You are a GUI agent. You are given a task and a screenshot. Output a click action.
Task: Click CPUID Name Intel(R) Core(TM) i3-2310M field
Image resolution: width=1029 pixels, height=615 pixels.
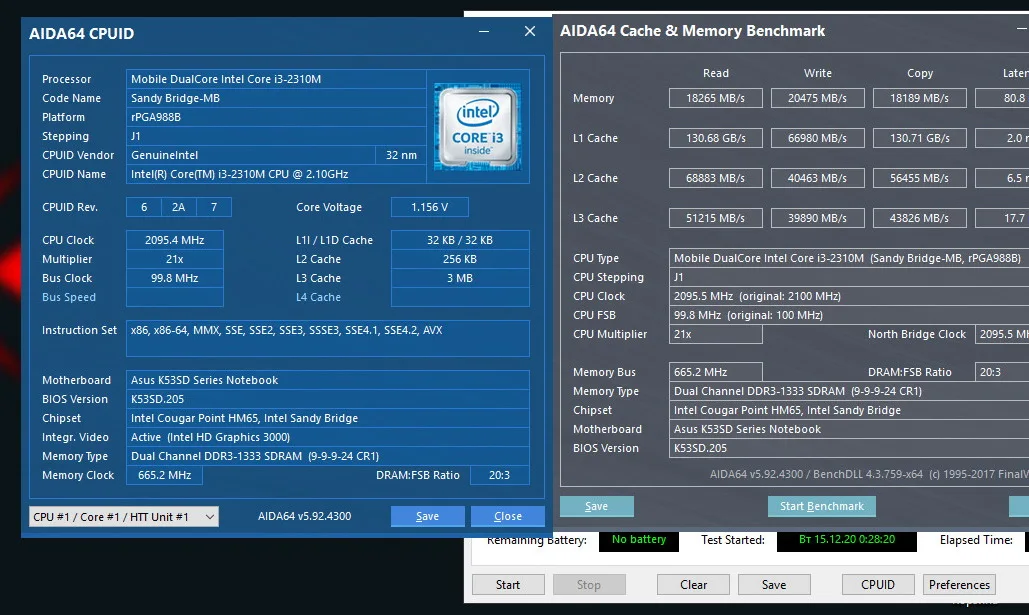click(276, 174)
